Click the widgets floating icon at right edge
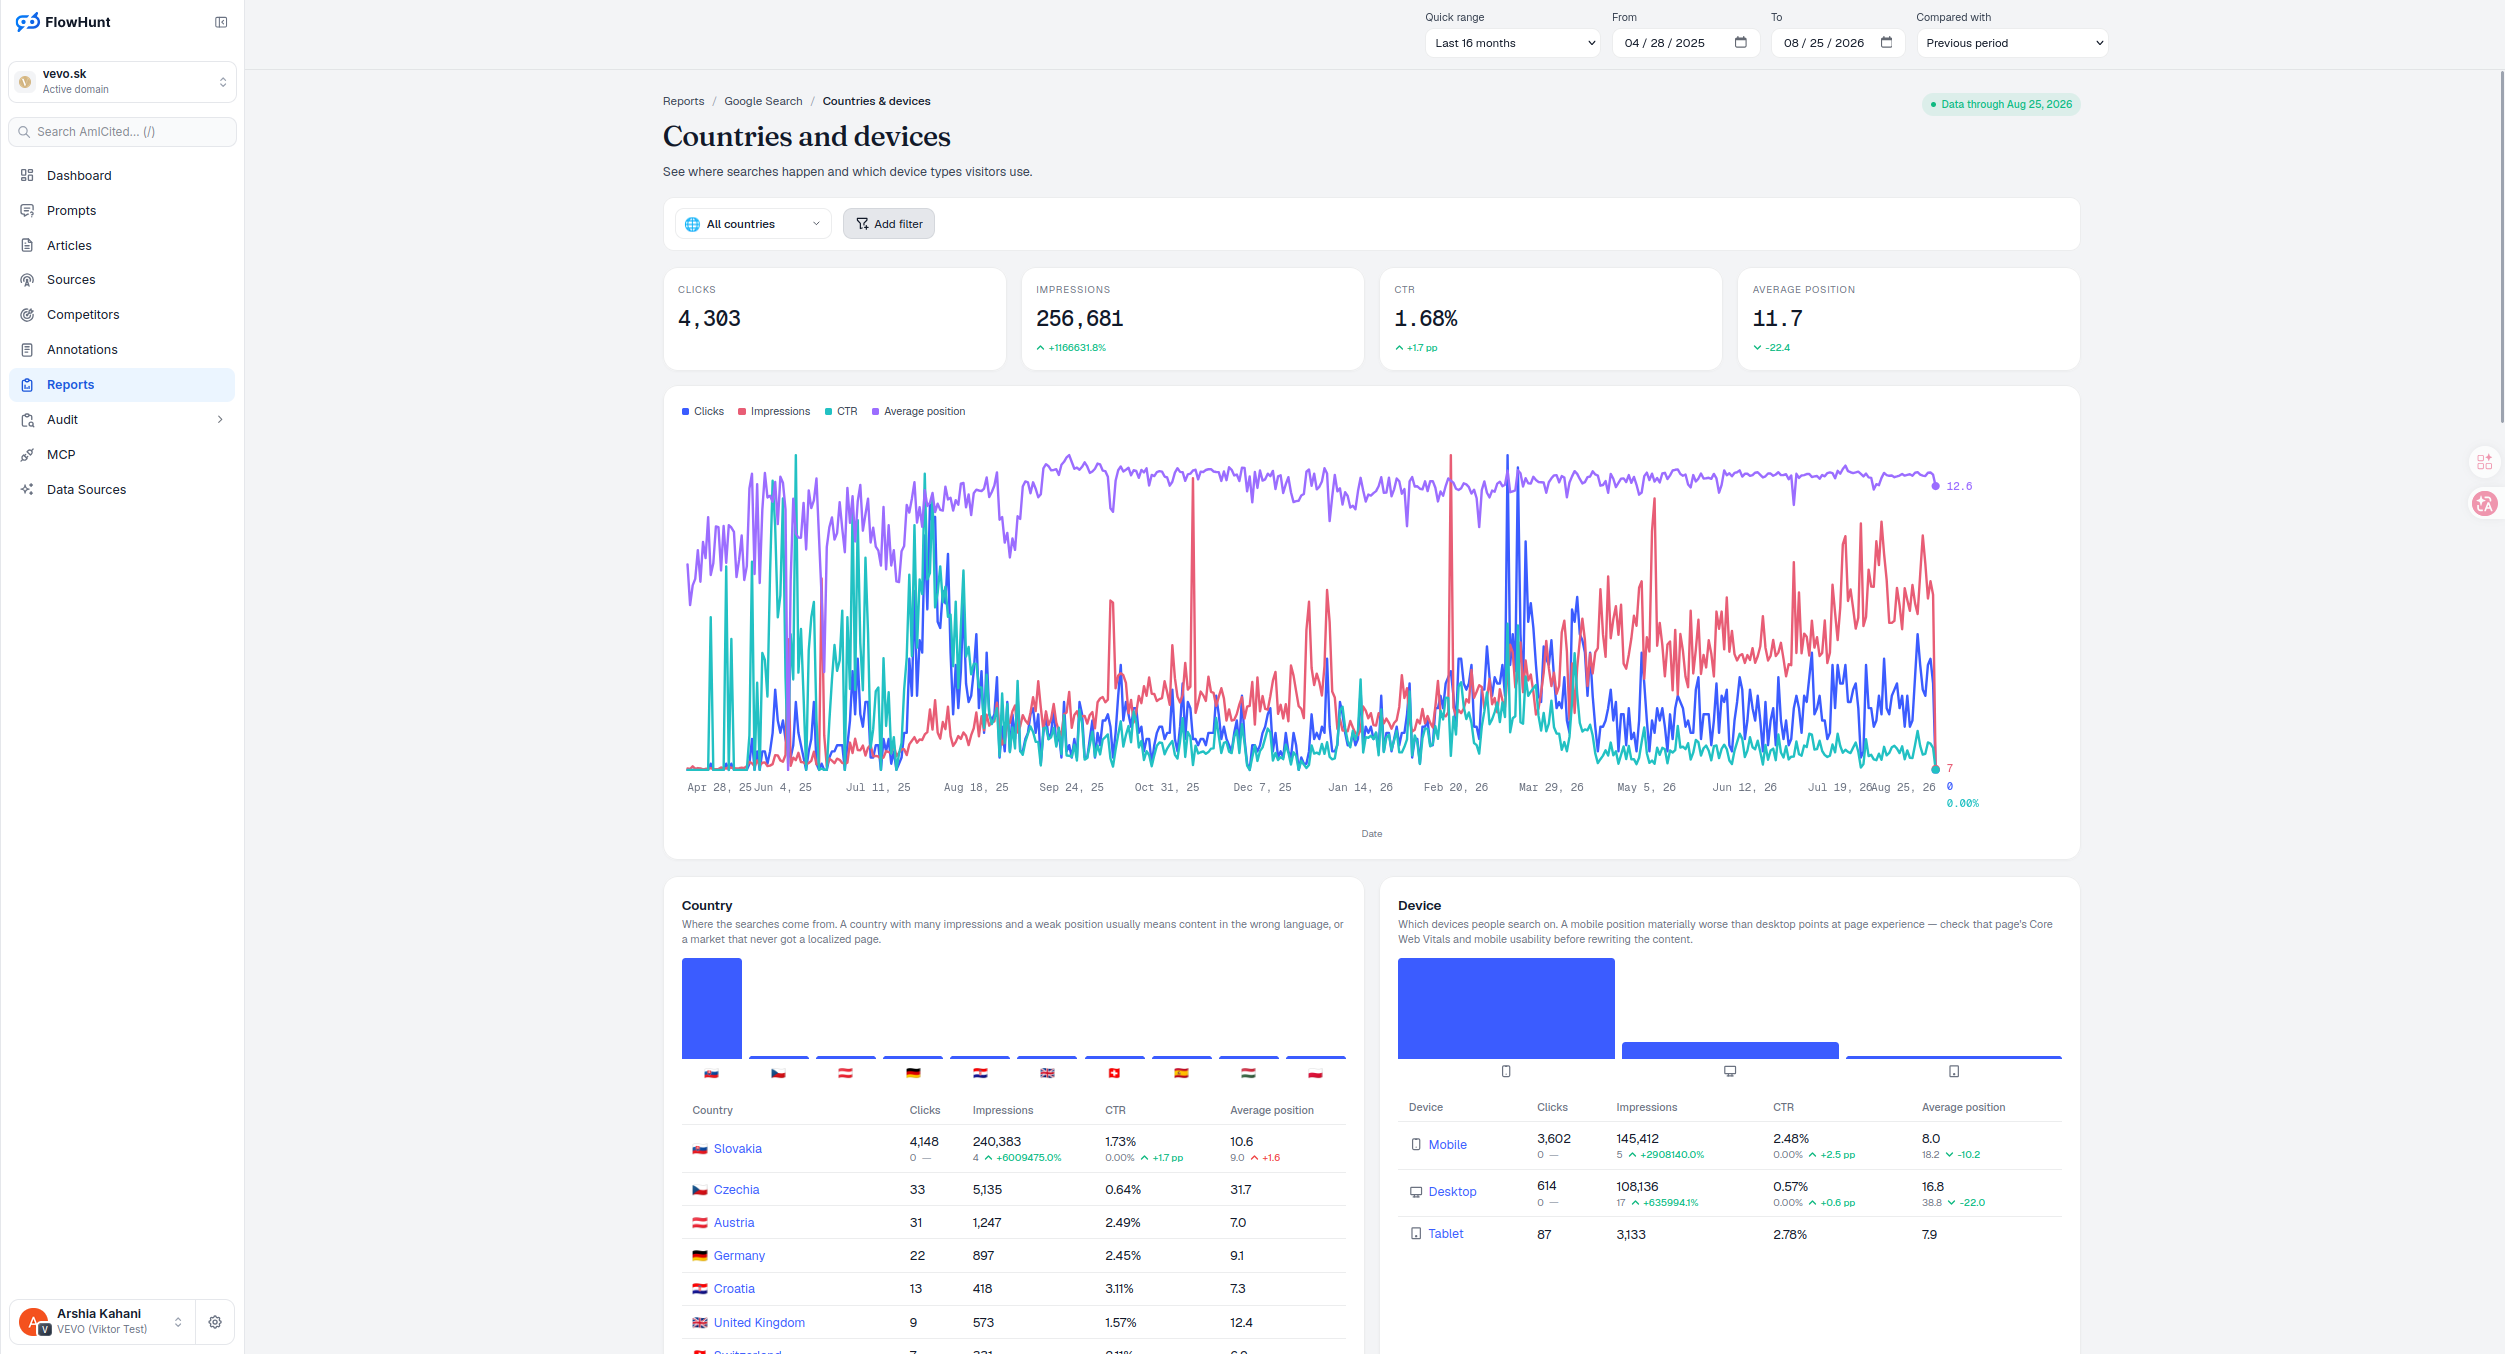This screenshot has width=2505, height=1354. 2484,461
